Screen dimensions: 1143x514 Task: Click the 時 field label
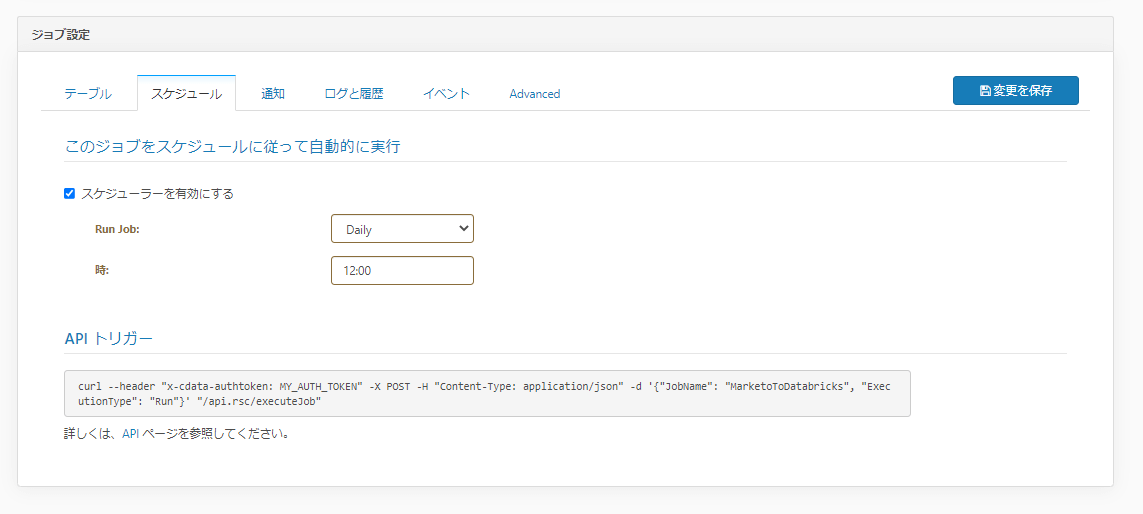pyautogui.click(x=101, y=270)
